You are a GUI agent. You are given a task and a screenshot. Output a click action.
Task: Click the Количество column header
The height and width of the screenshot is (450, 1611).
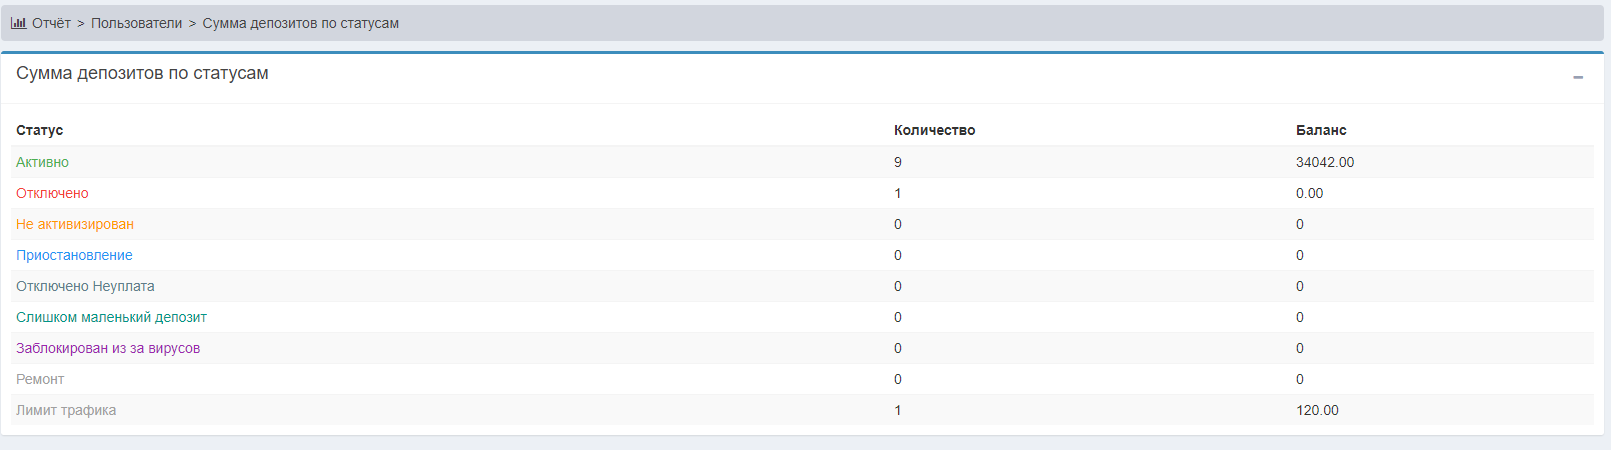934,130
